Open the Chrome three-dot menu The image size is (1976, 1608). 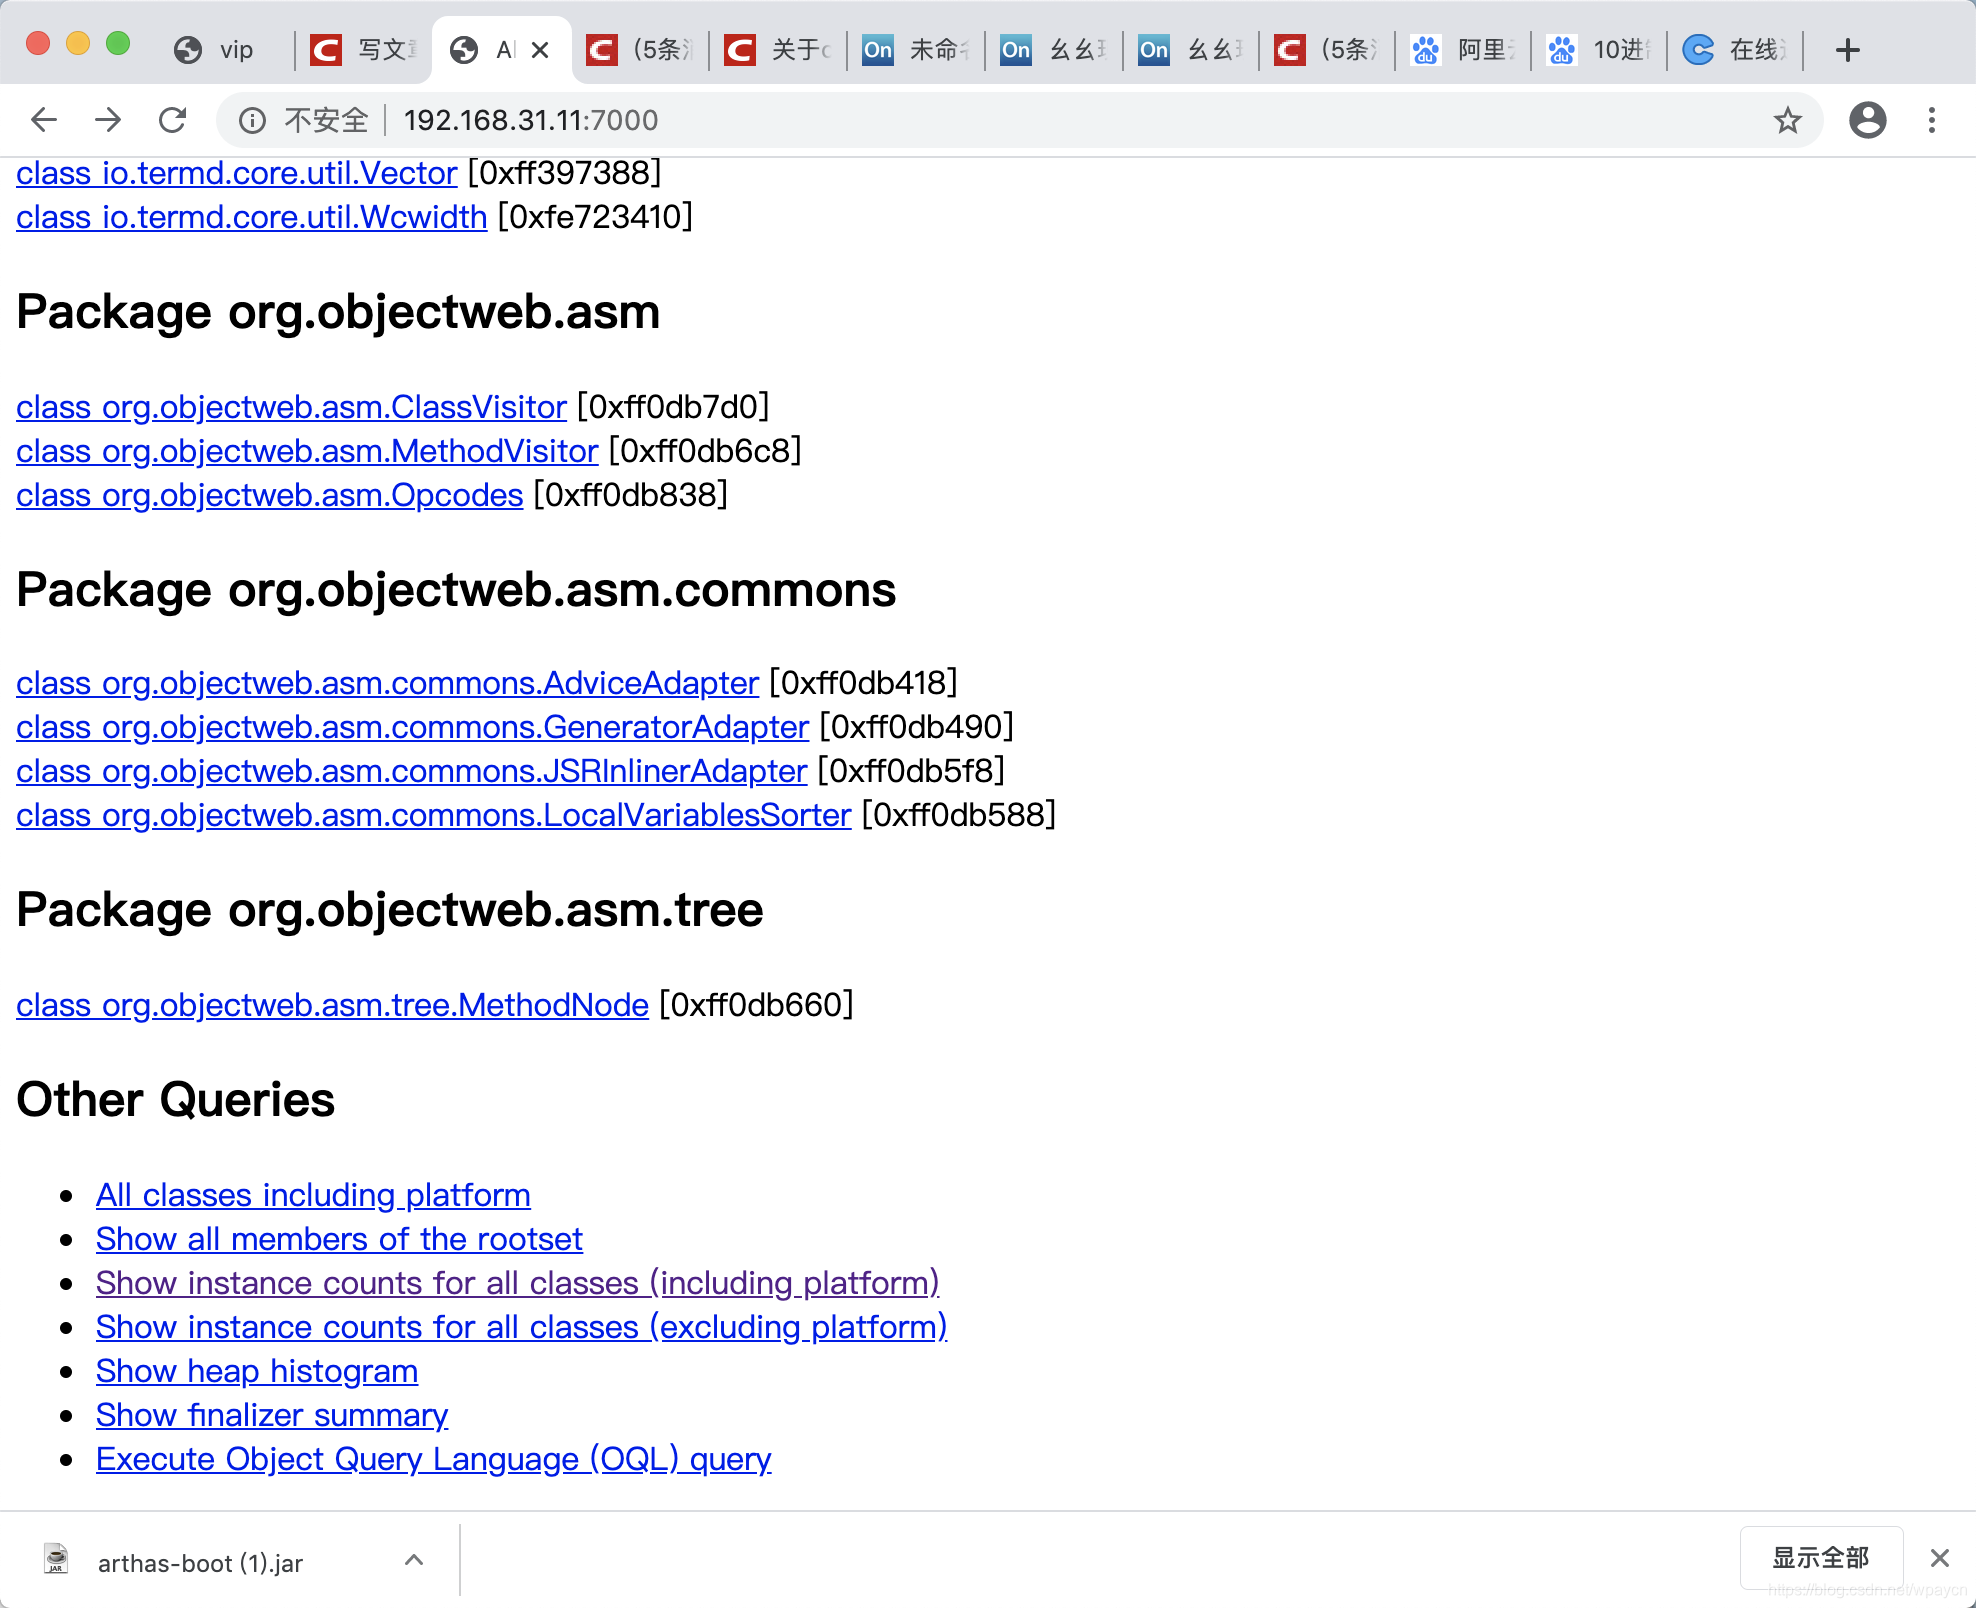1932,120
